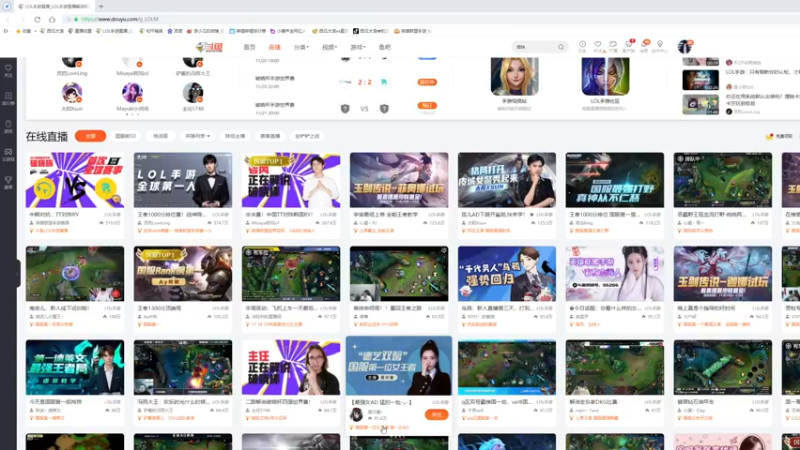
Task: Open the 视频 dropdown in the navigation
Action: pyautogui.click(x=329, y=47)
